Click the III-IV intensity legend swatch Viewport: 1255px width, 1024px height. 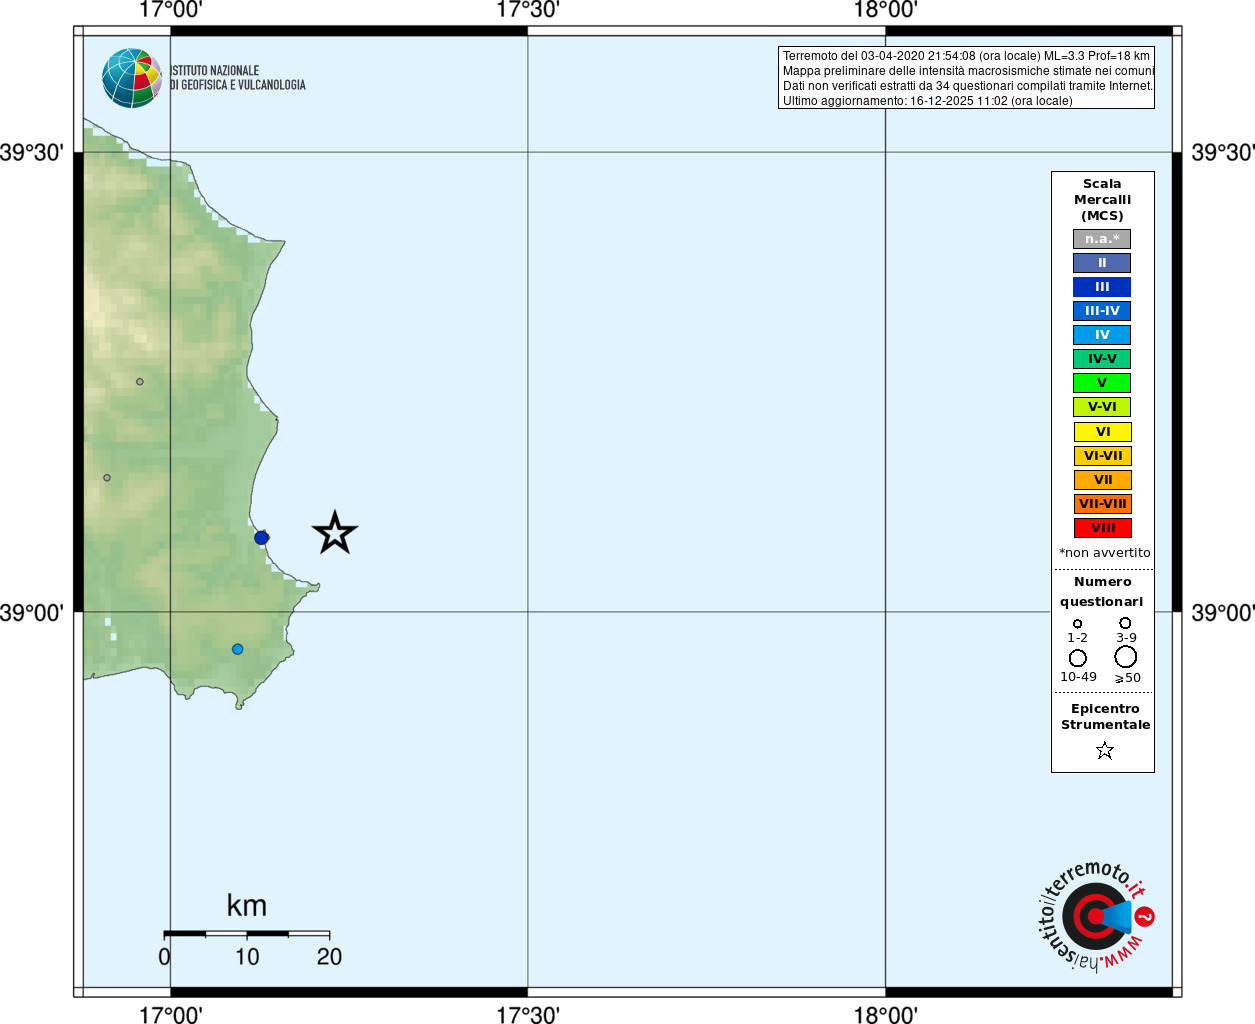[x=1102, y=311]
